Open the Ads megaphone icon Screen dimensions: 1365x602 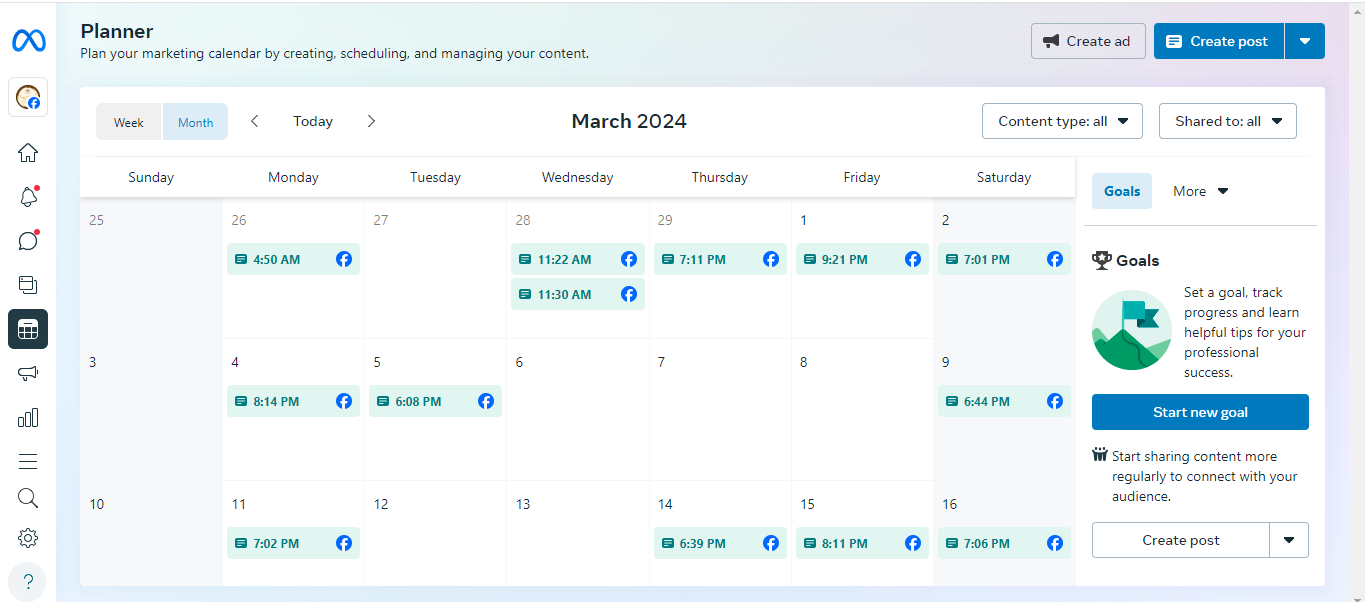point(28,373)
